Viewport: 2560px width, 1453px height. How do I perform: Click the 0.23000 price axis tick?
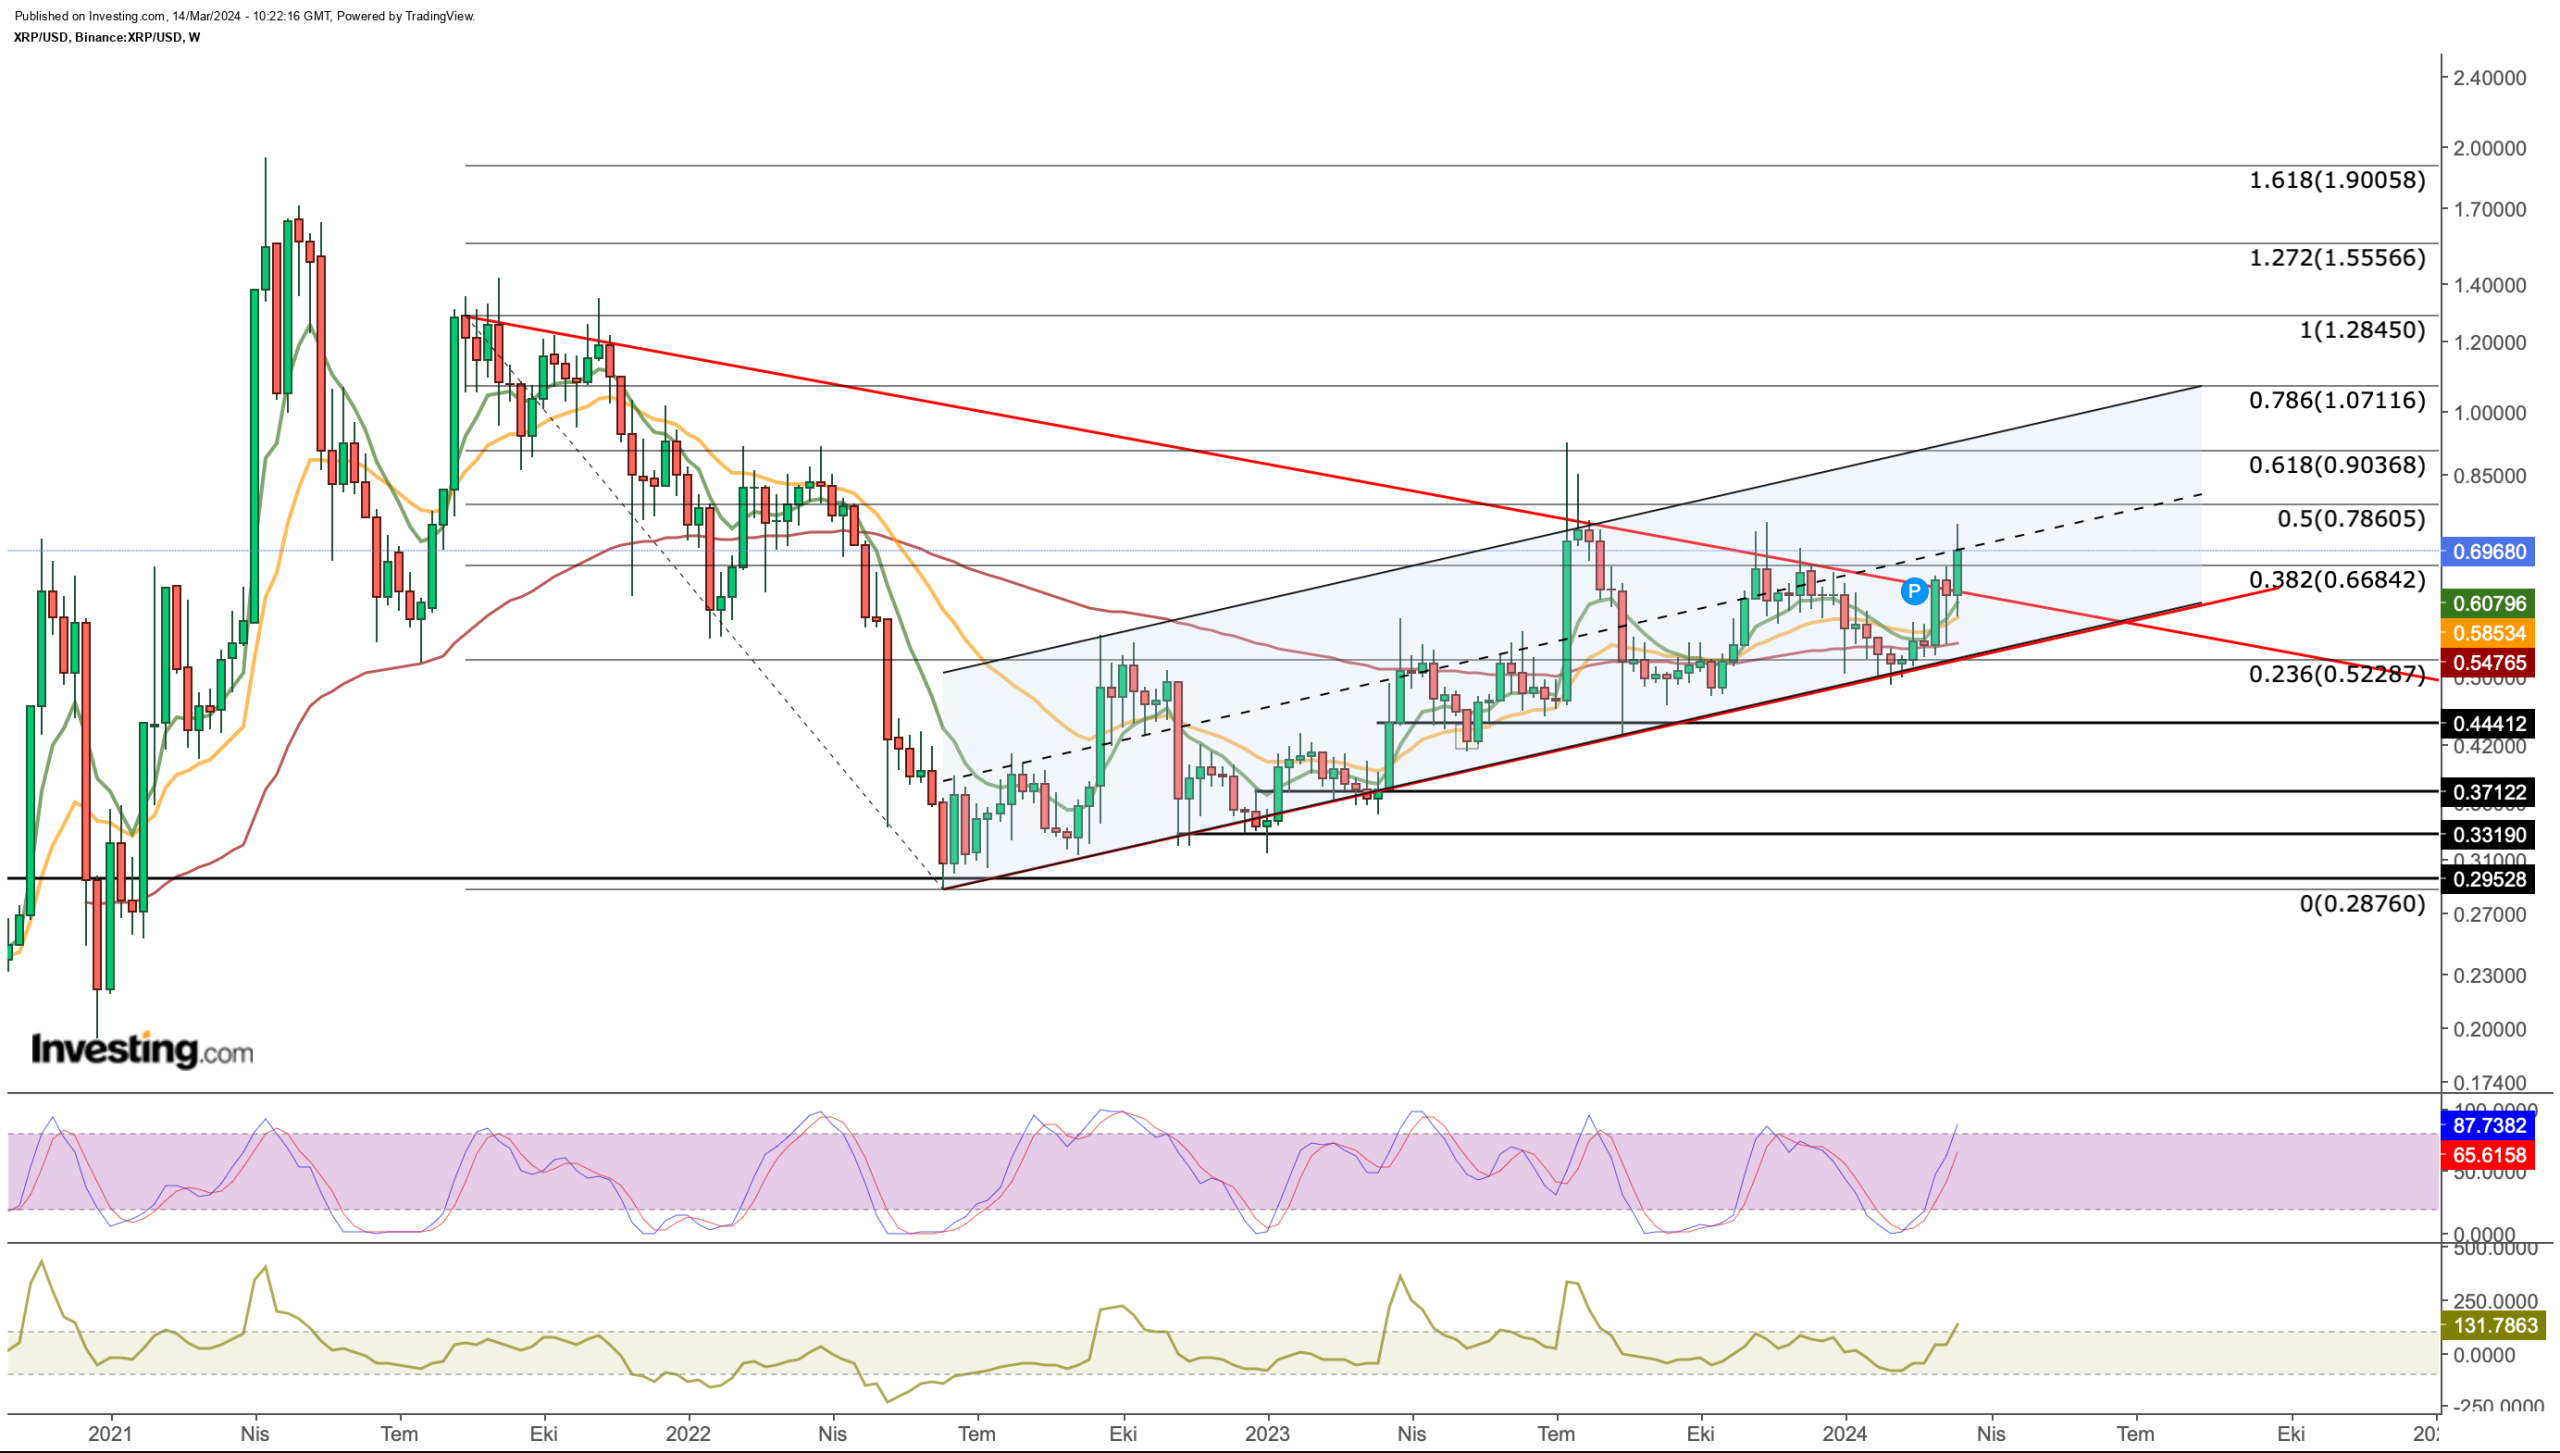(2489, 975)
